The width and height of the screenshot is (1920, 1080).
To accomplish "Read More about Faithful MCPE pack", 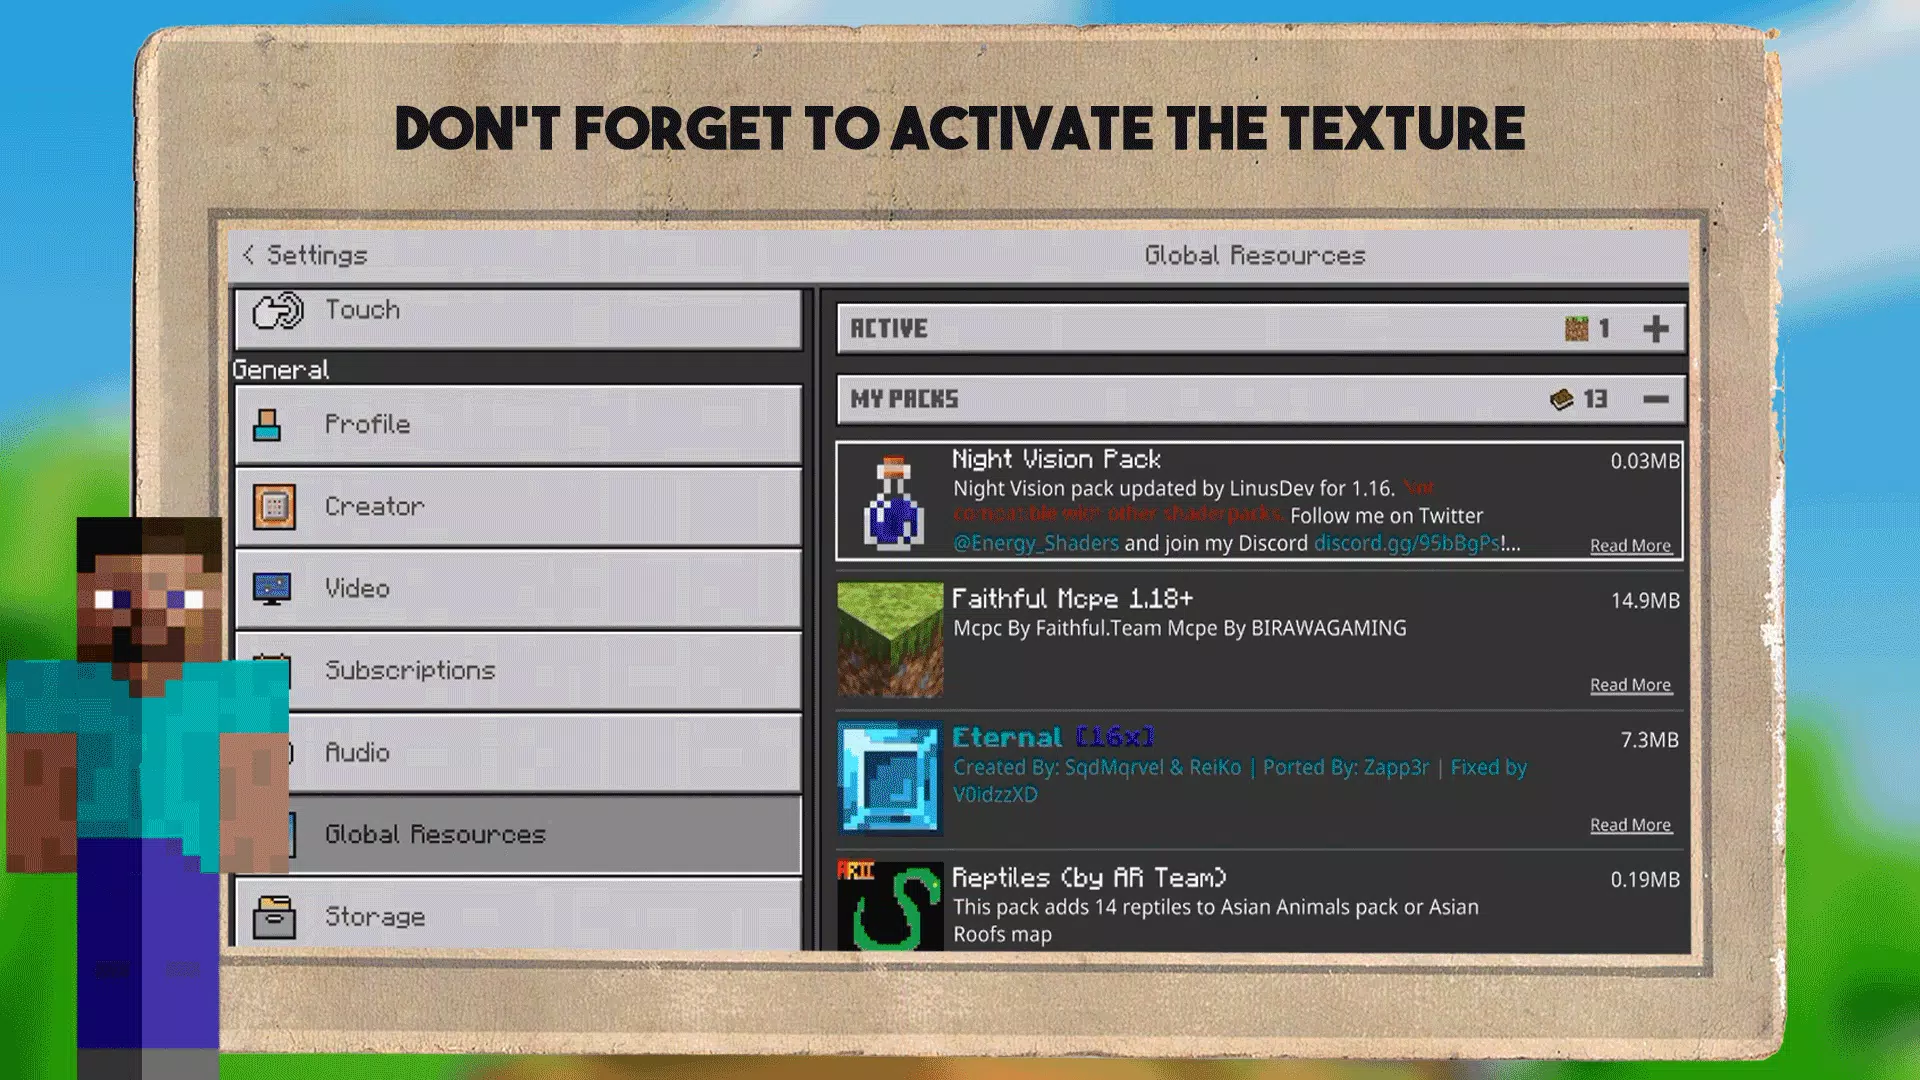I will [x=1630, y=683].
